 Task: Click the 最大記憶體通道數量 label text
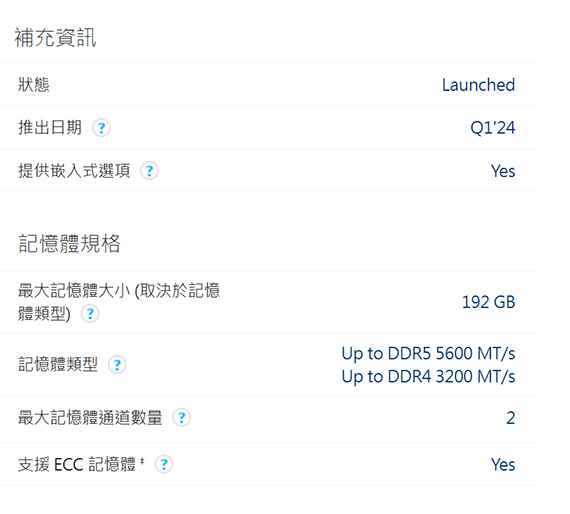tap(90, 417)
